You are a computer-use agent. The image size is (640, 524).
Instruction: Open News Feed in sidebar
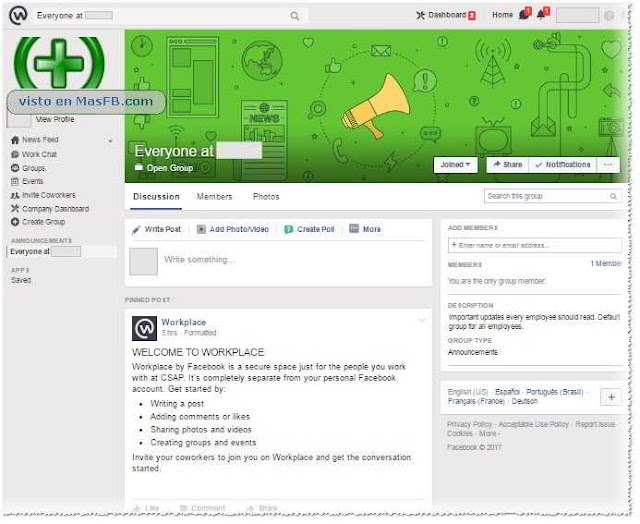click(40, 140)
